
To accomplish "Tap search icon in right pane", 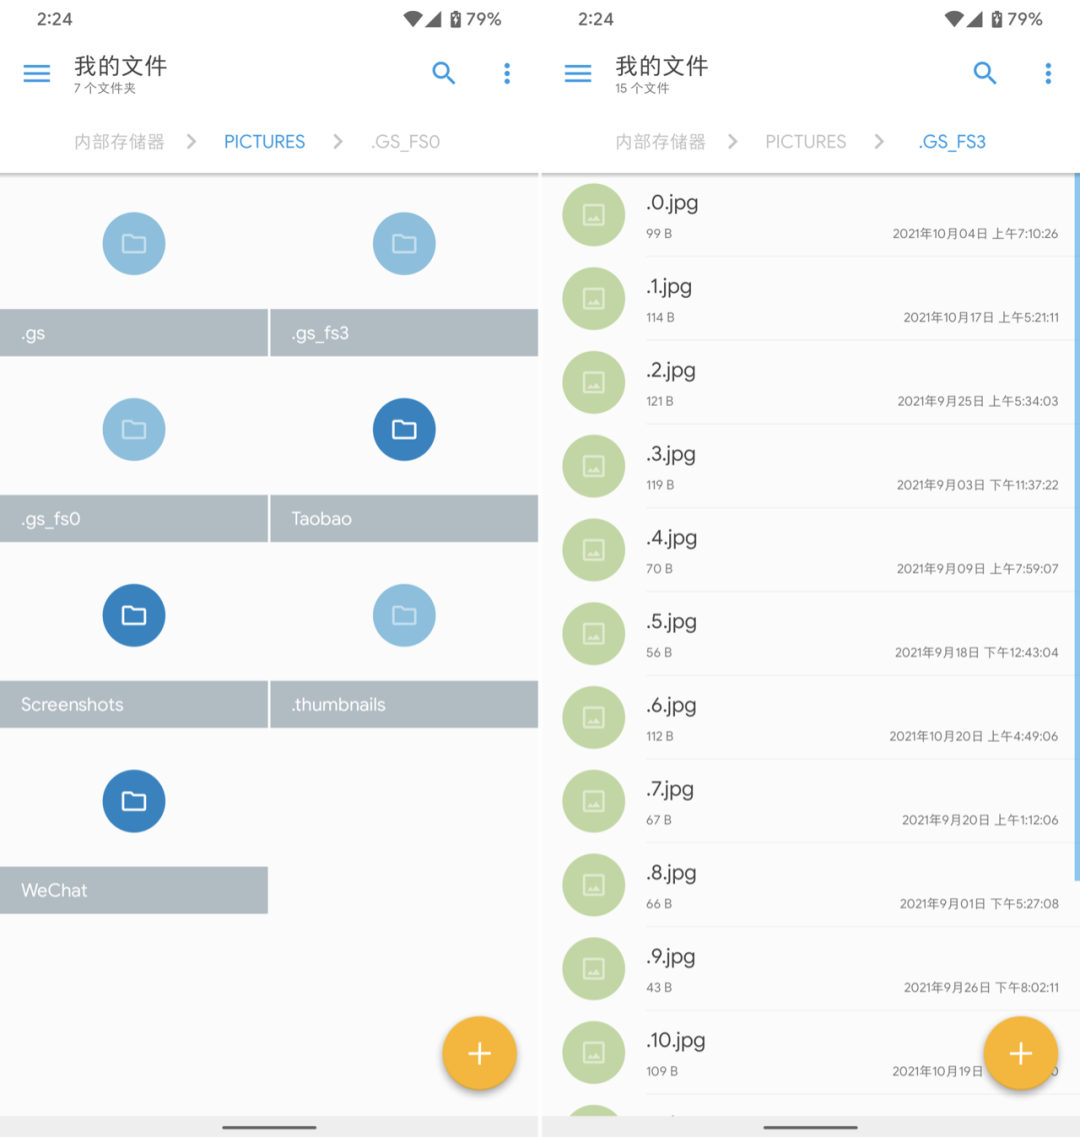I will [985, 73].
